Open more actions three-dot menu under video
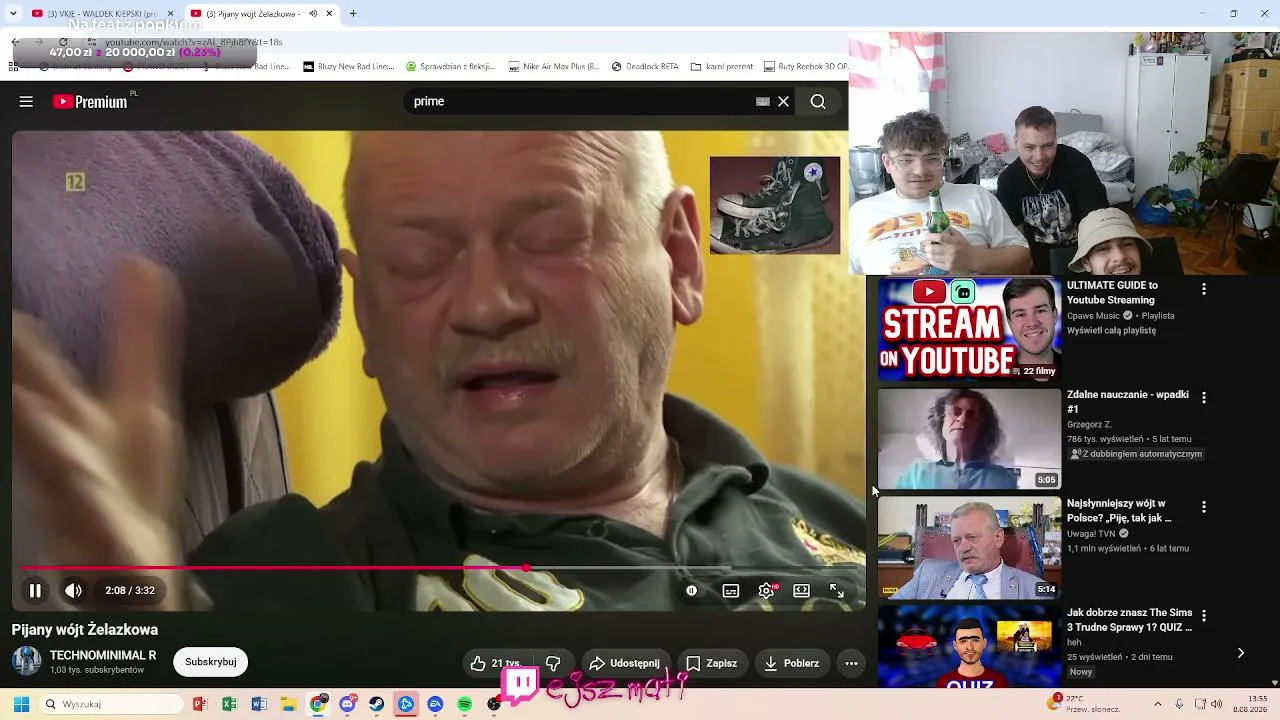1280x720 pixels. tap(851, 663)
